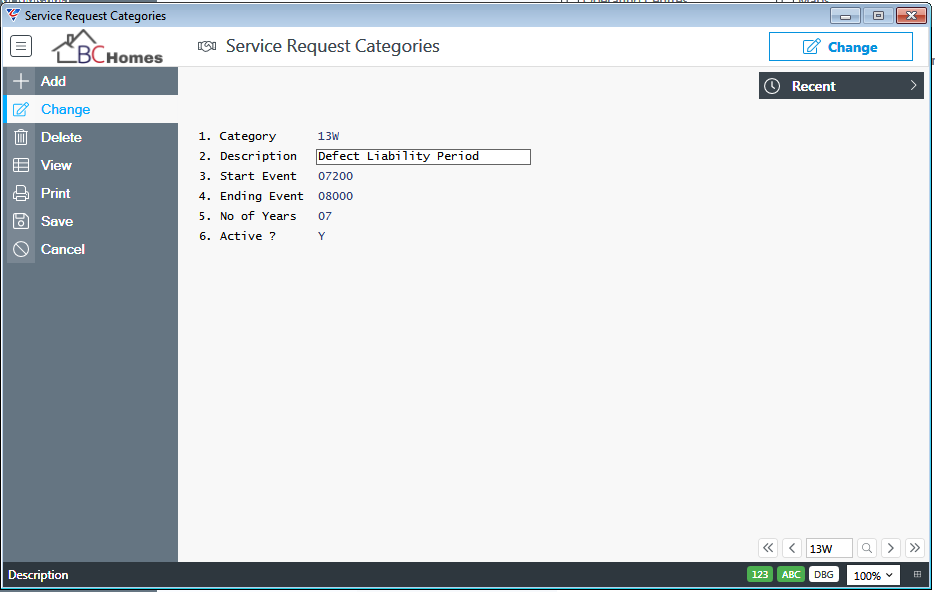Choose Print in the sidebar
Image resolution: width=935 pixels, height=592 pixels.
(55, 193)
